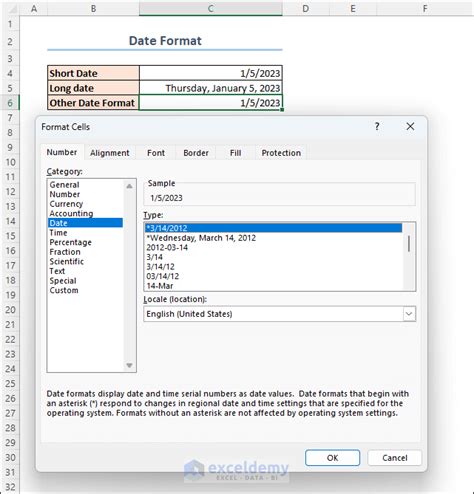Open the Protection tab

[281, 153]
